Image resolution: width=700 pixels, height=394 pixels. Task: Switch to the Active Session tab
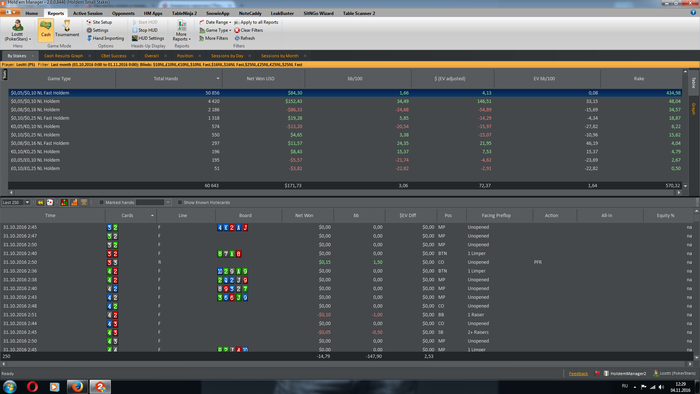coord(88,13)
